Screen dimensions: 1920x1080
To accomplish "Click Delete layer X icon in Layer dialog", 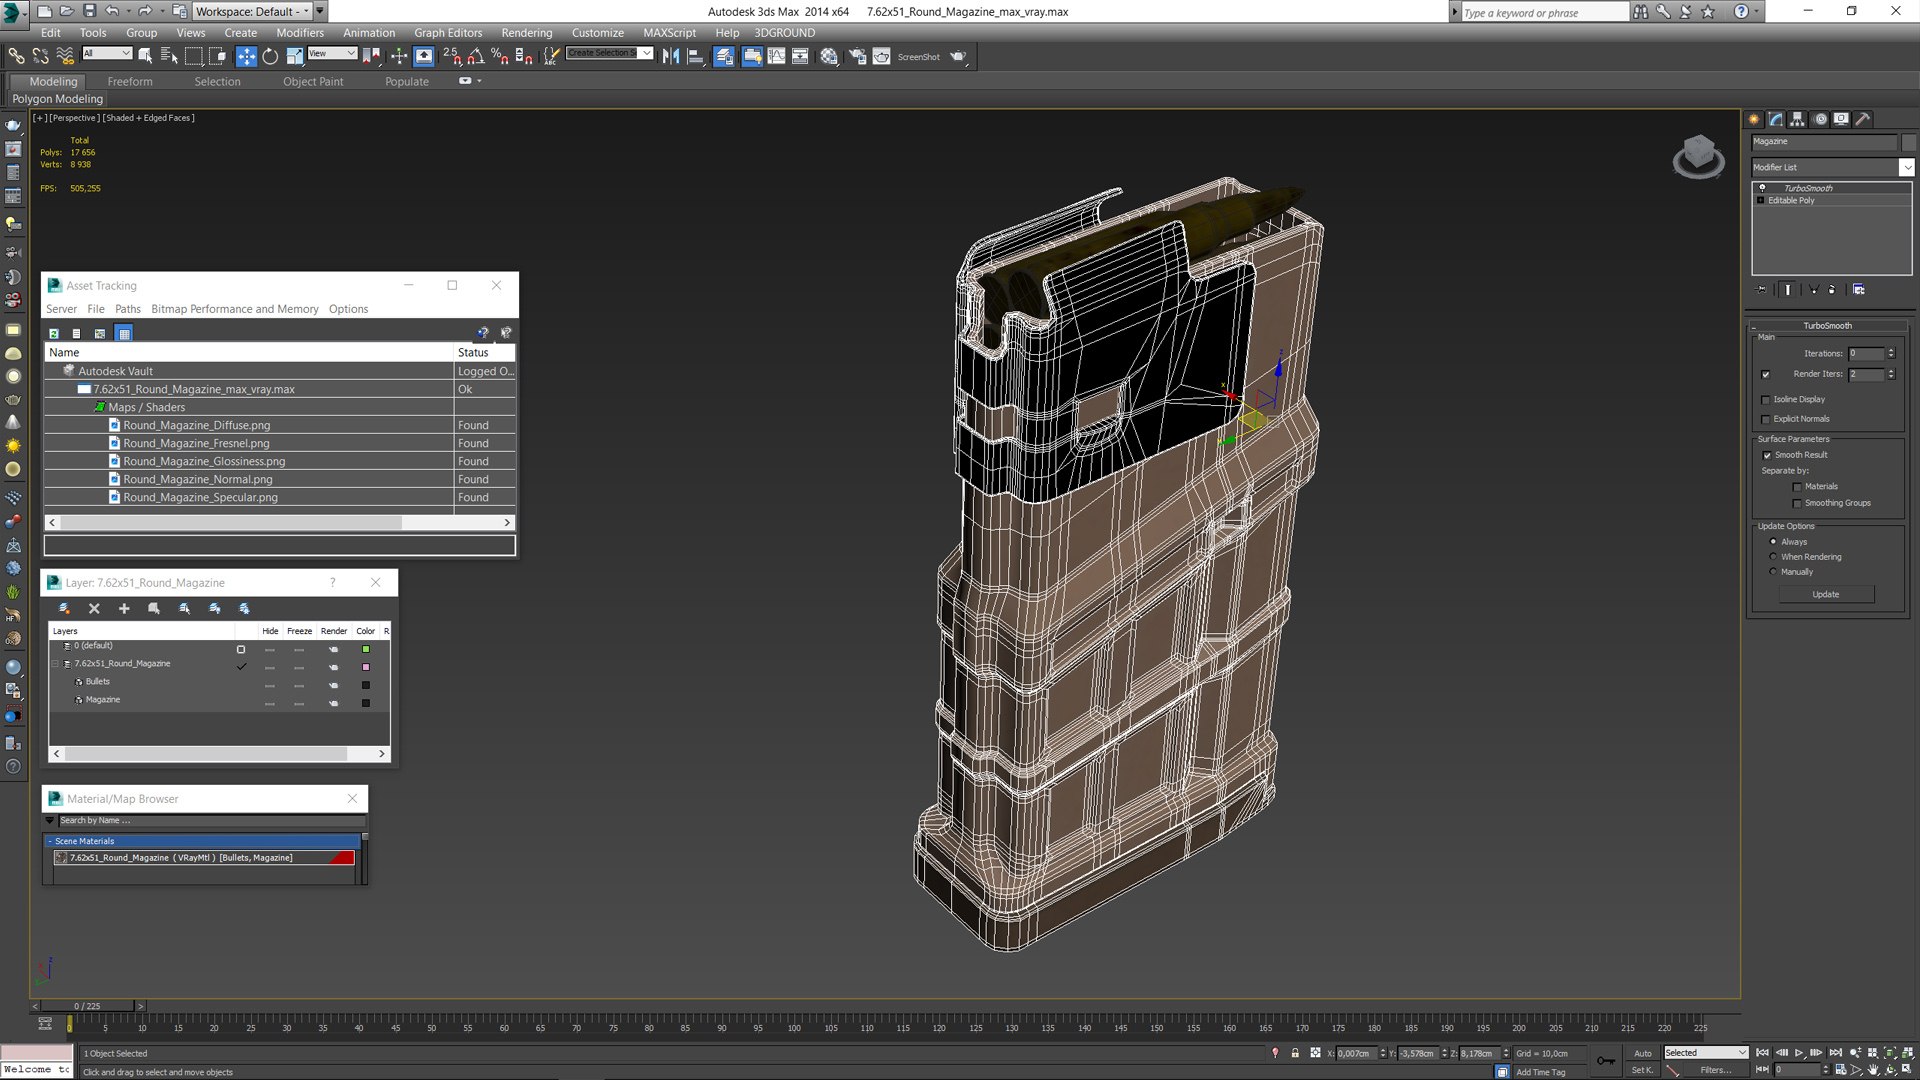I will tap(94, 608).
